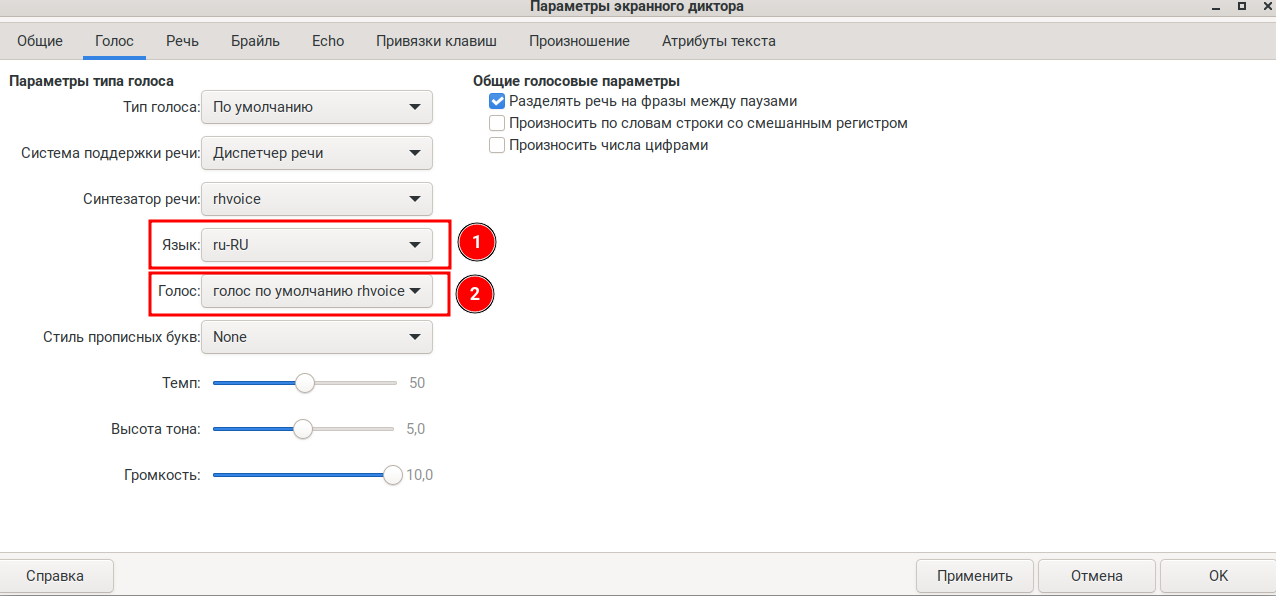Open the 'Произношение' tab
The image size is (1276, 596).
pos(579,41)
